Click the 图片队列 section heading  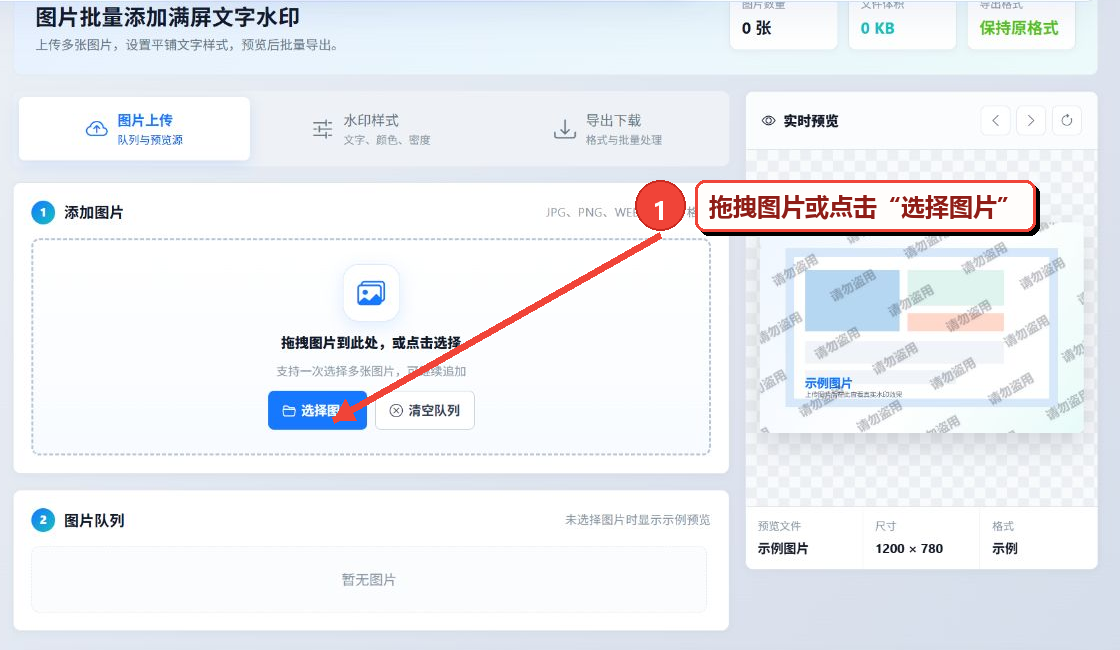[94, 520]
